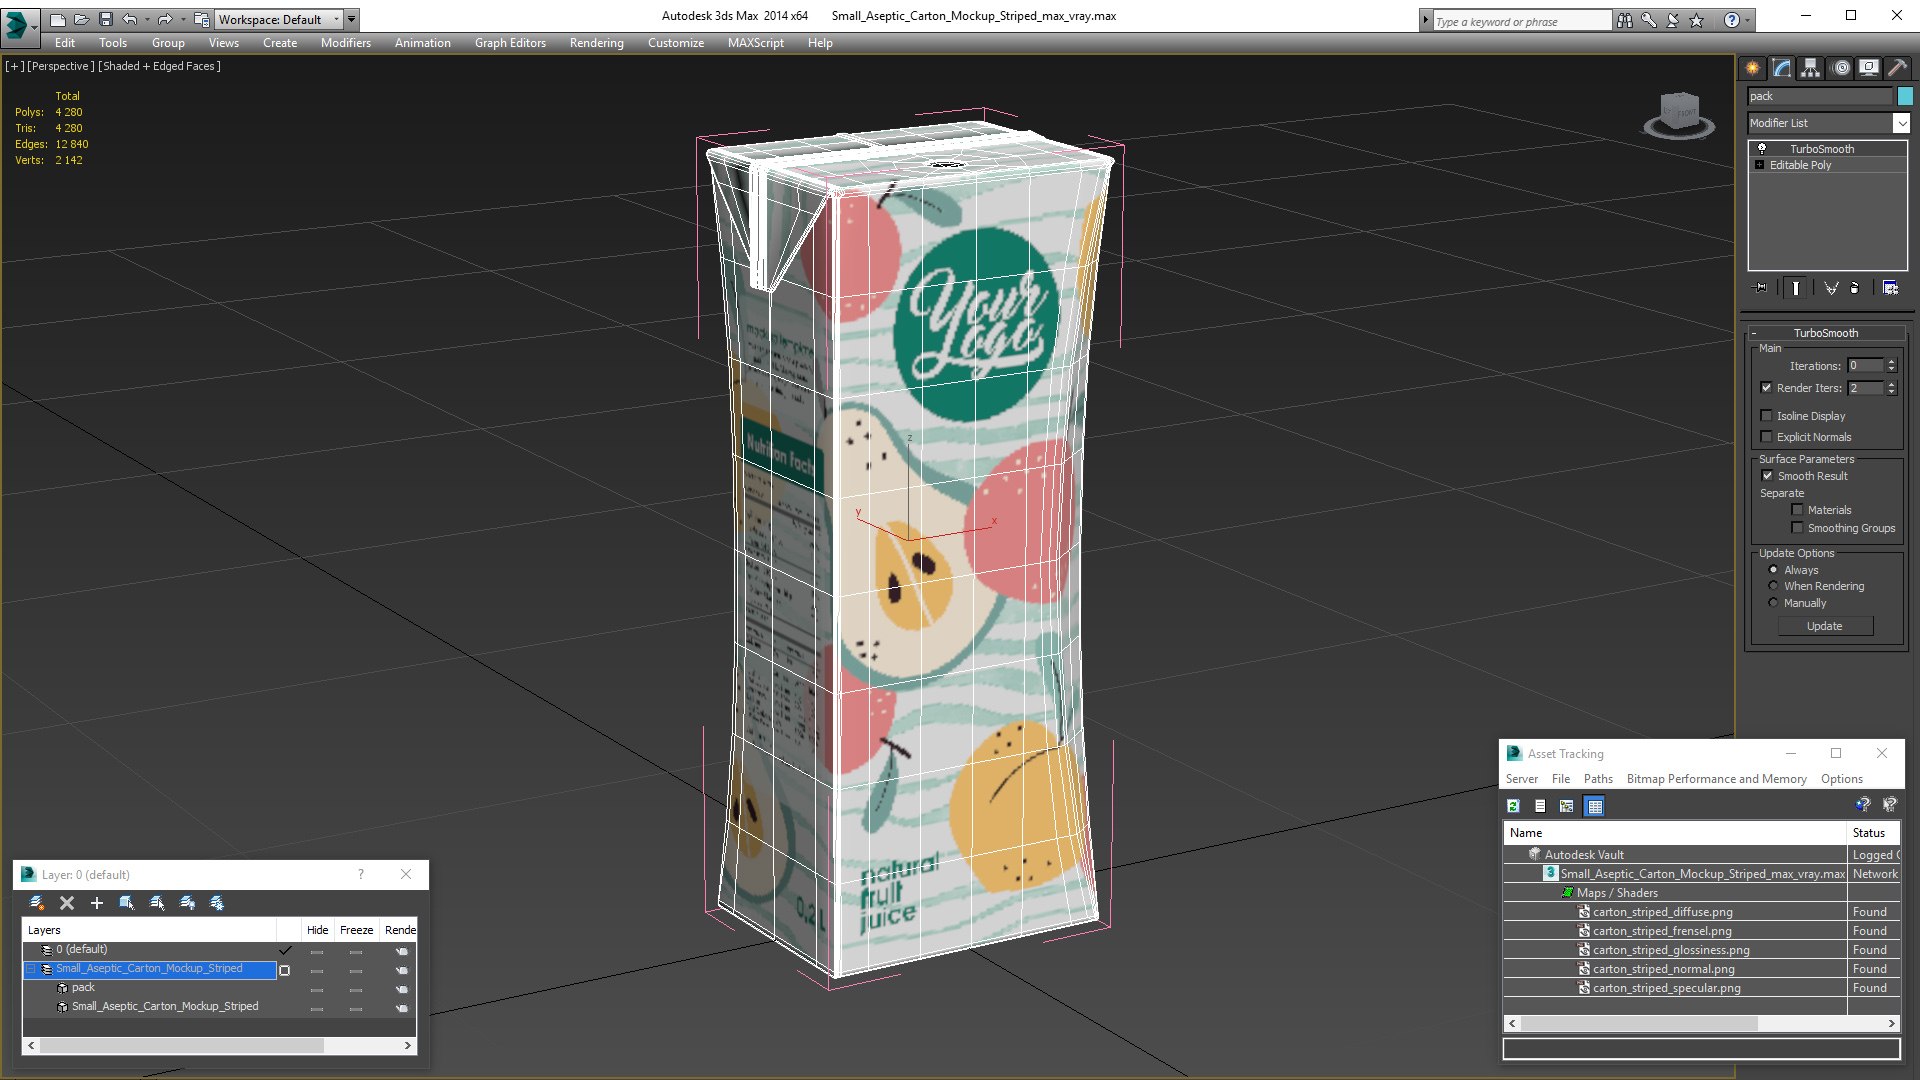This screenshot has width=1920, height=1080.
Task: Click Refresh icon in Asset Tracking
Action: tap(1514, 806)
